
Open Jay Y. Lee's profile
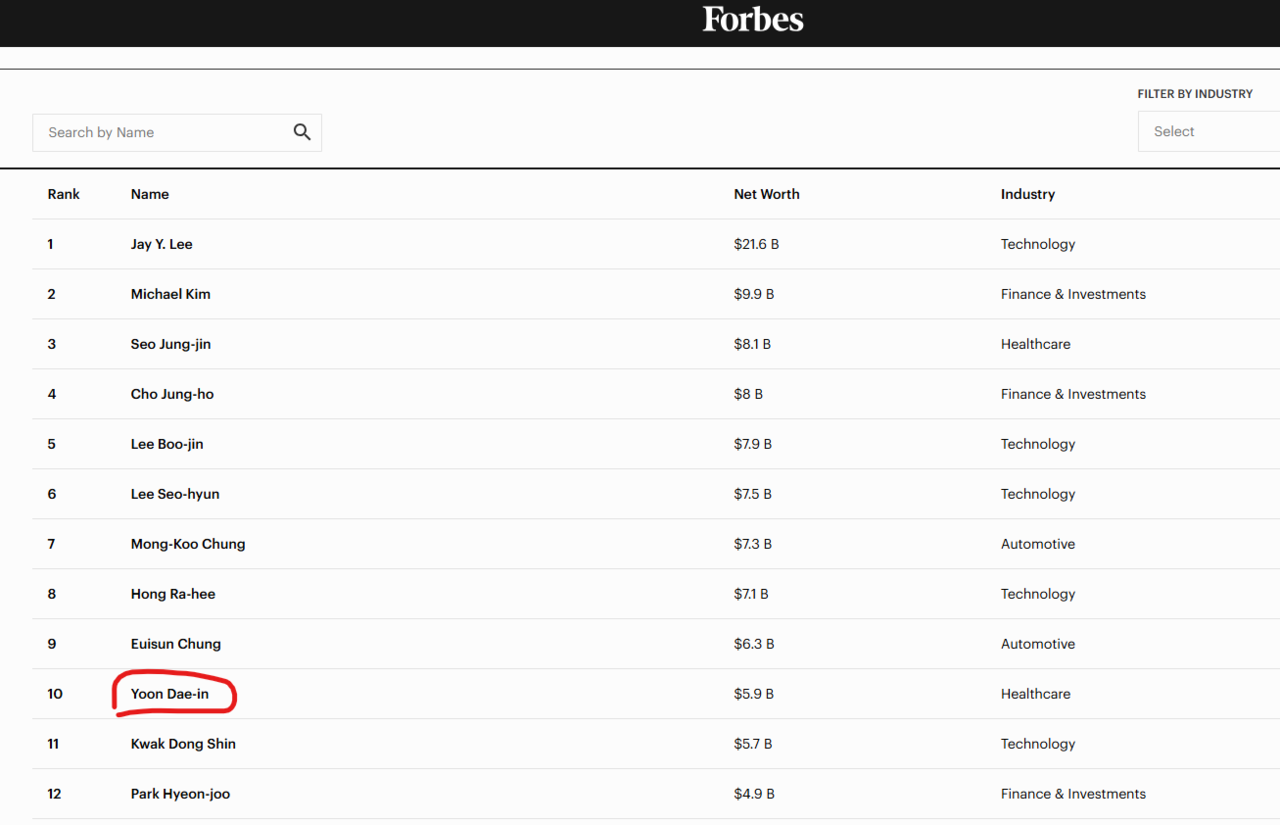161,244
